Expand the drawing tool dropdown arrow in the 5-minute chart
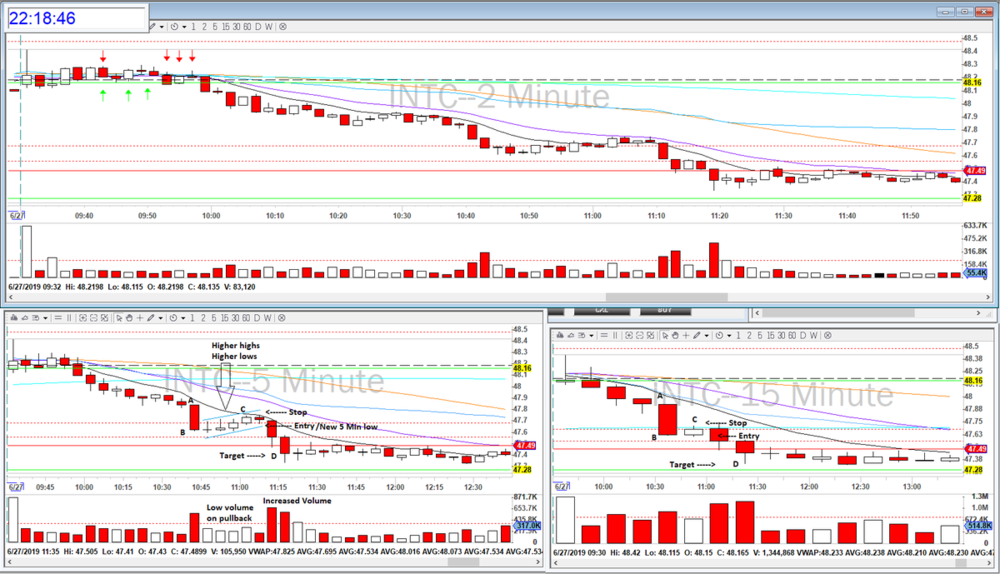This screenshot has height=574, width=1000. [161, 318]
